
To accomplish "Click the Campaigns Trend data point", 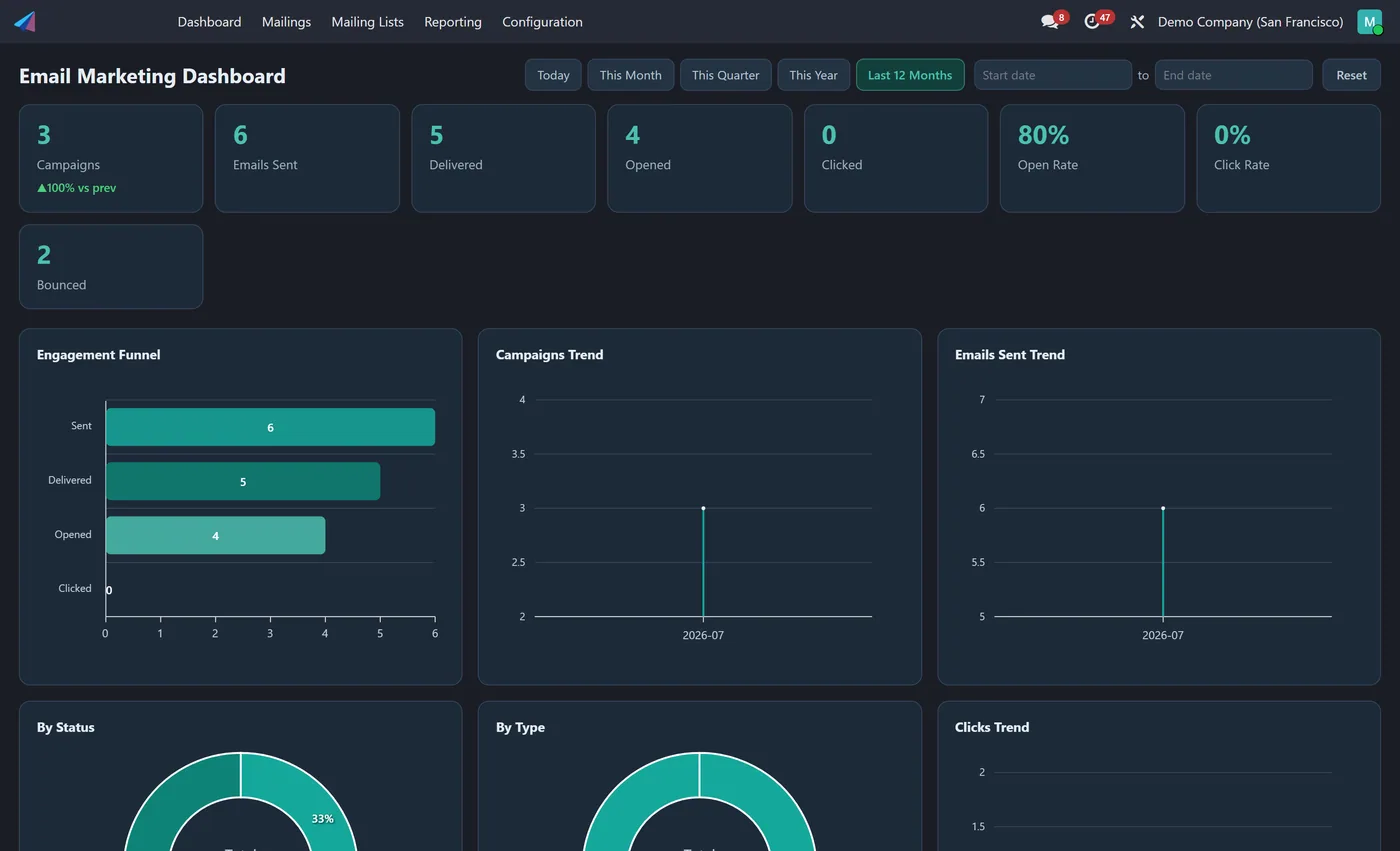I will tap(703, 508).
